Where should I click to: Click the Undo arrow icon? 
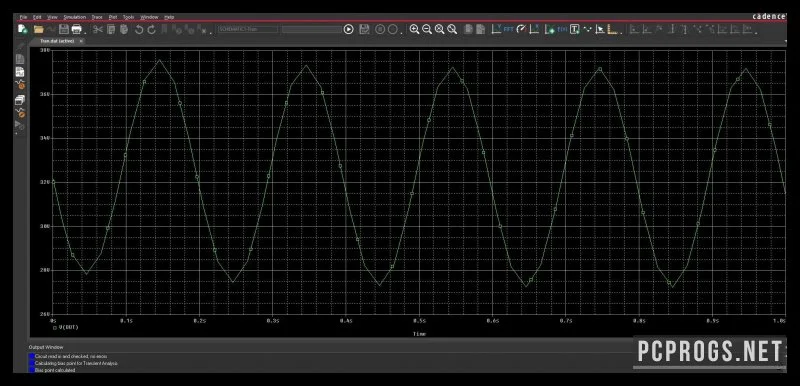click(x=139, y=29)
